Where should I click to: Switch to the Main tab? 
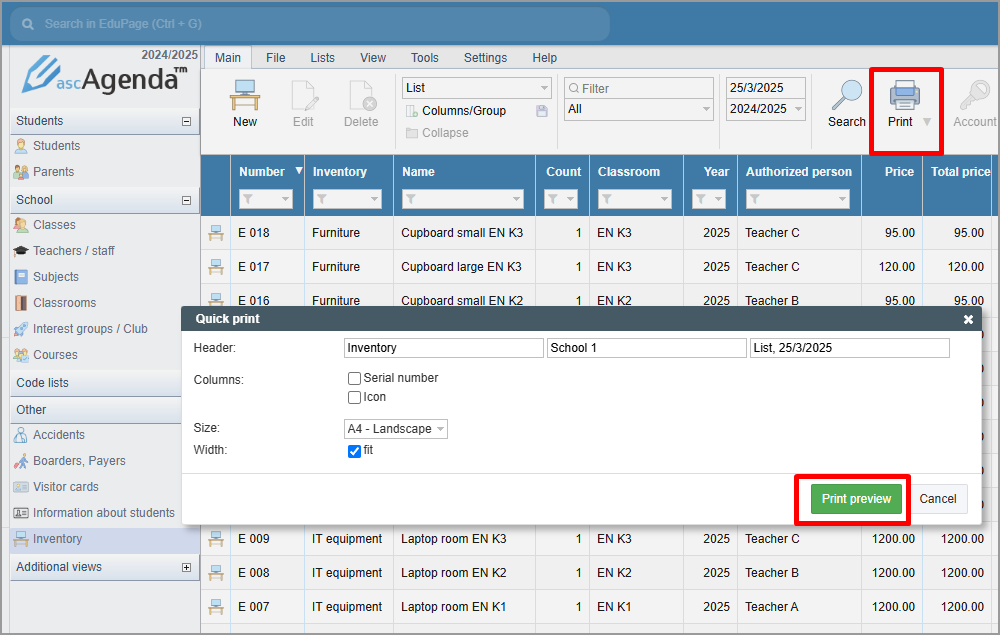pyautogui.click(x=228, y=57)
